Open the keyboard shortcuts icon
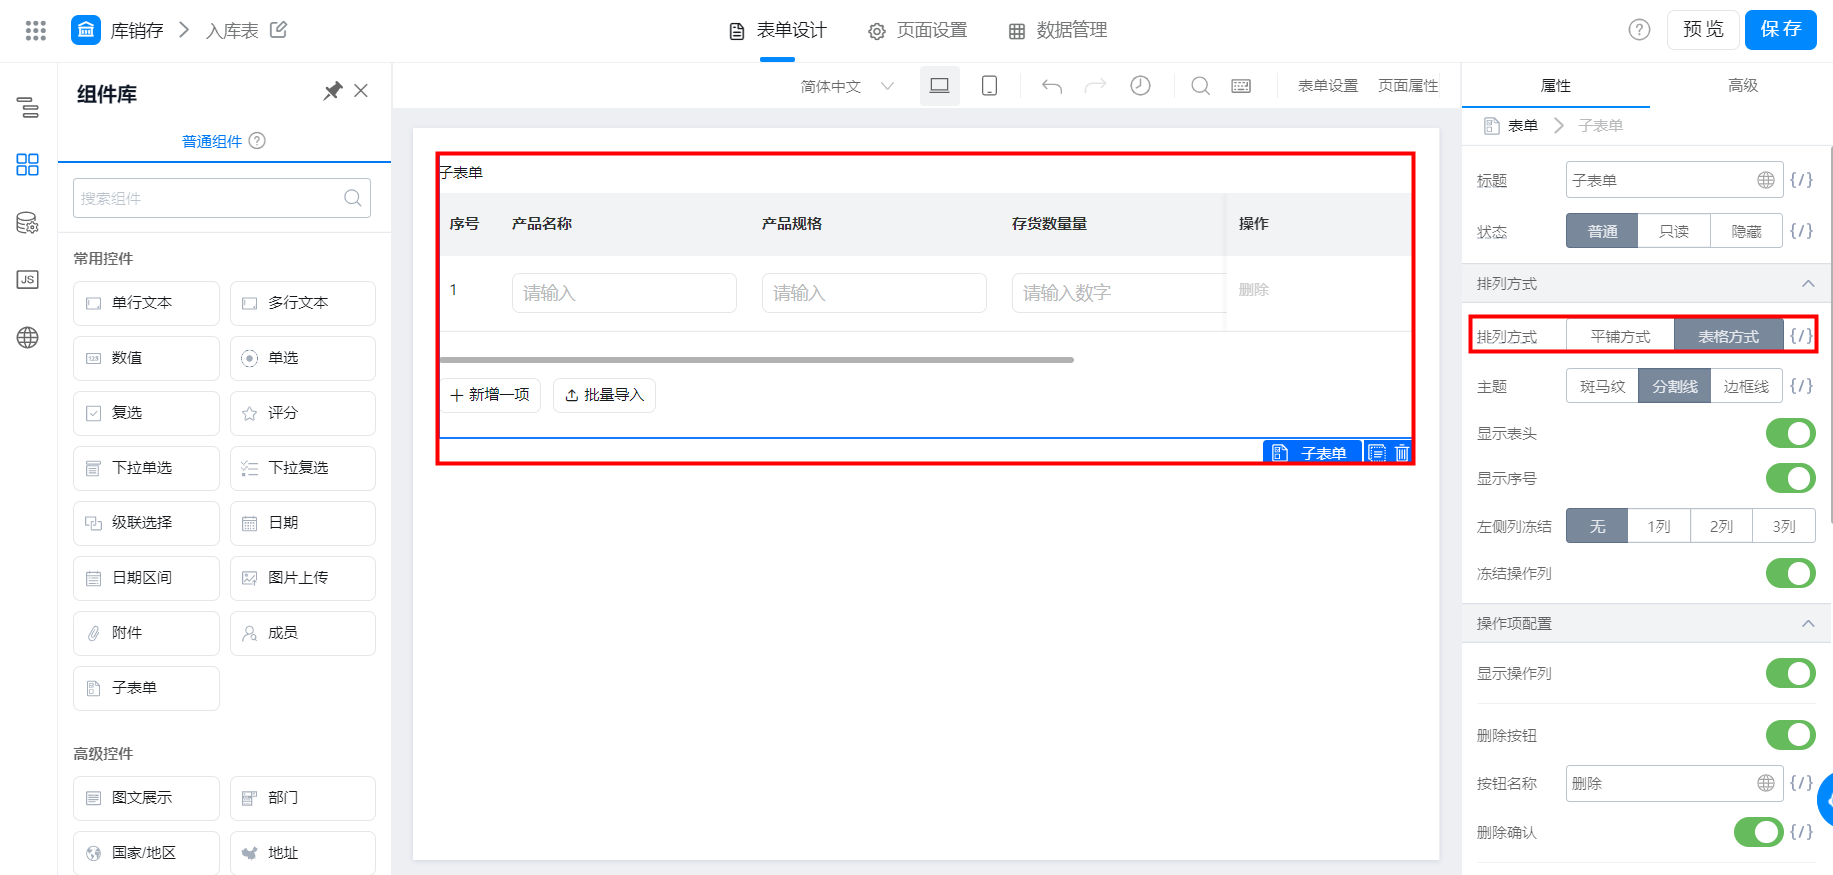The height and width of the screenshot is (875, 1833). [x=1241, y=86]
